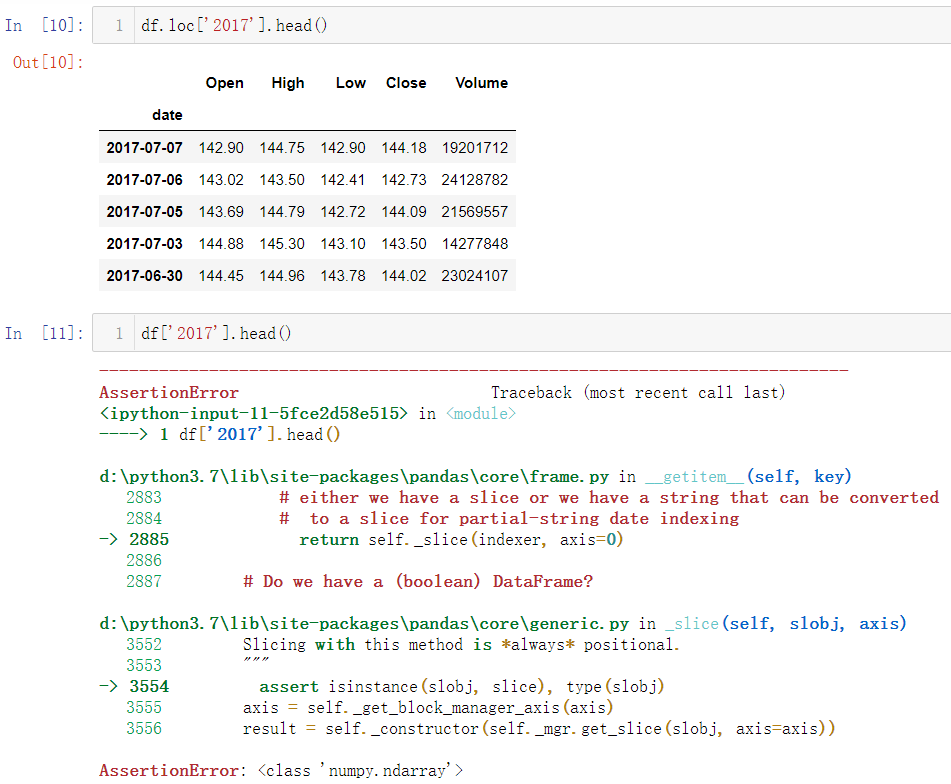951x784 pixels.
Task: Click the generic.py file path line
Action: (503, 623)
